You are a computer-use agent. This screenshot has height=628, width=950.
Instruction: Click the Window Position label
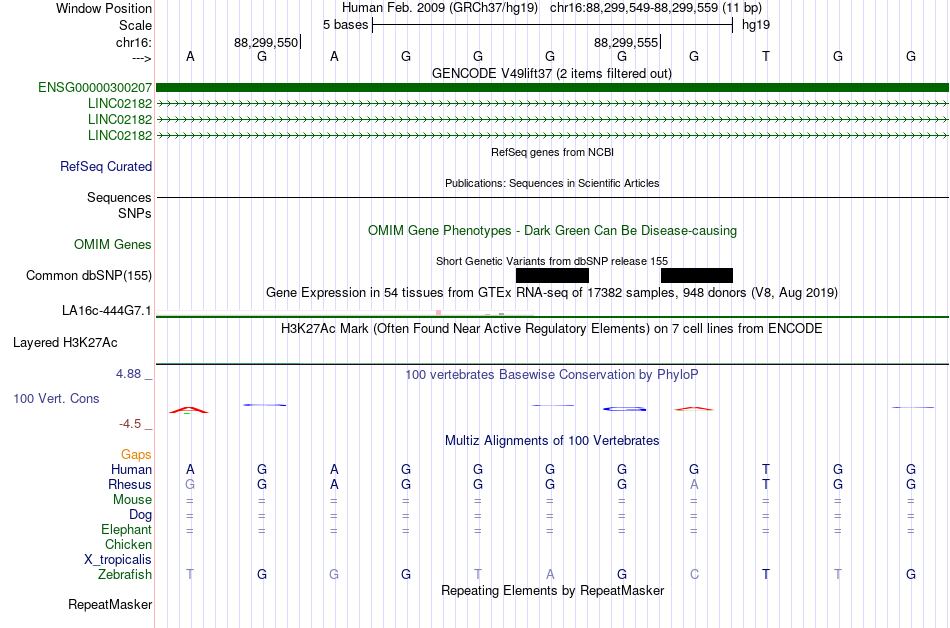104,8
